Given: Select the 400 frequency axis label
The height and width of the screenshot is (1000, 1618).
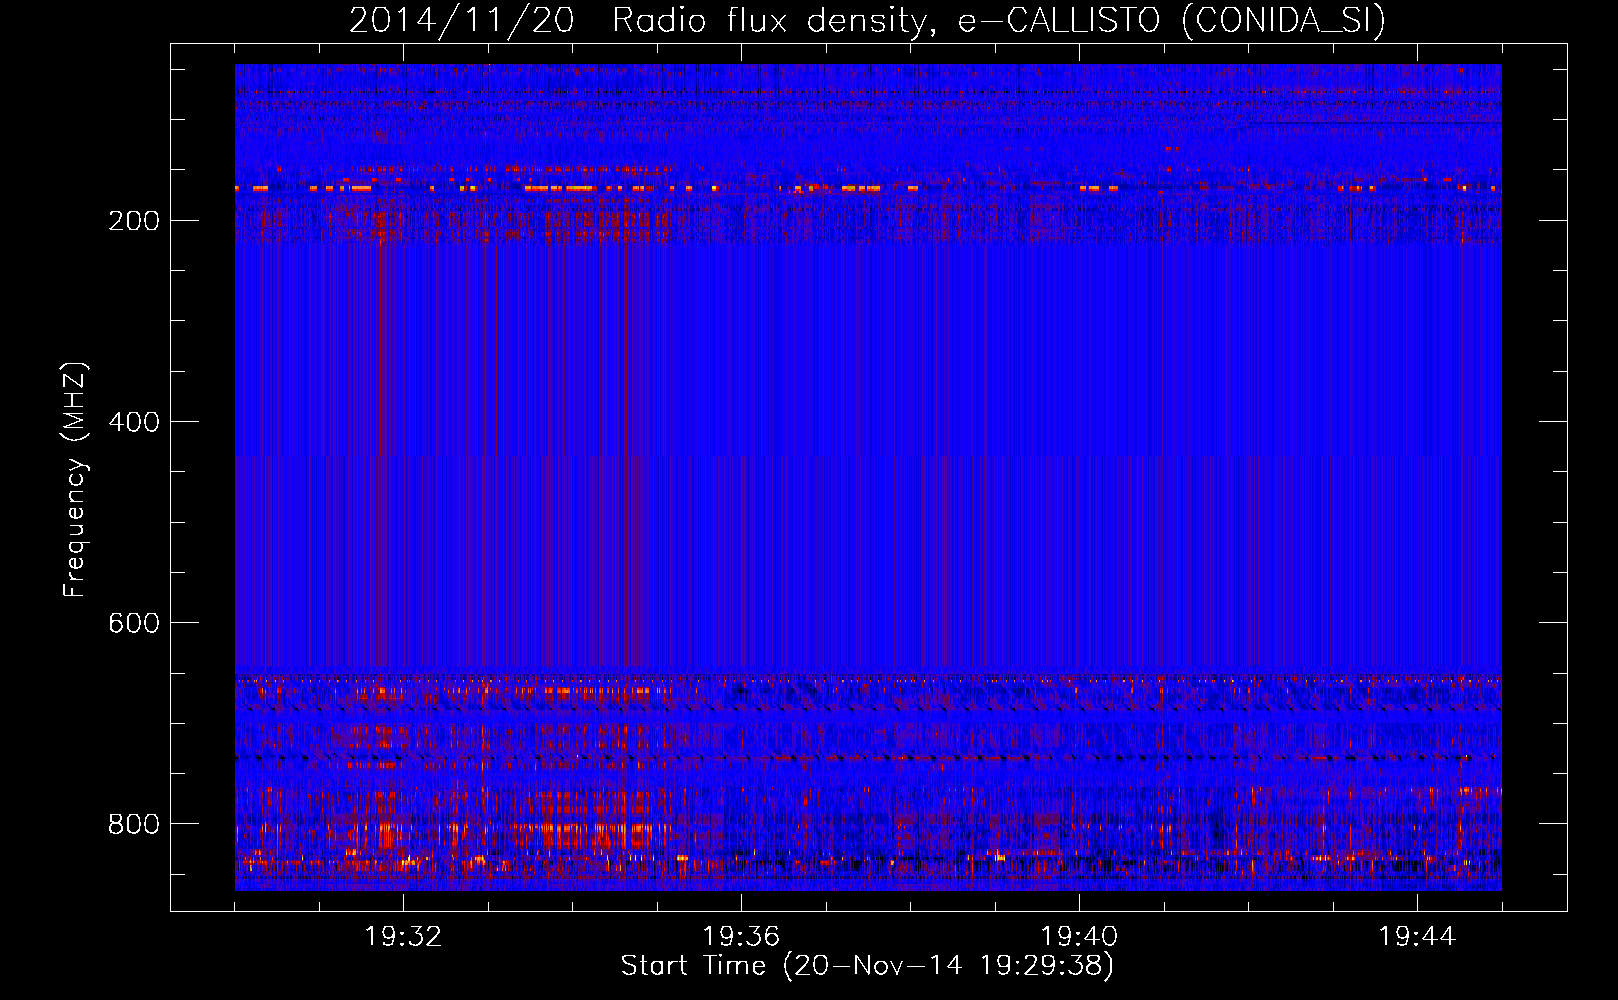Looking at the screenshot, I should click(x=134, y=422).
